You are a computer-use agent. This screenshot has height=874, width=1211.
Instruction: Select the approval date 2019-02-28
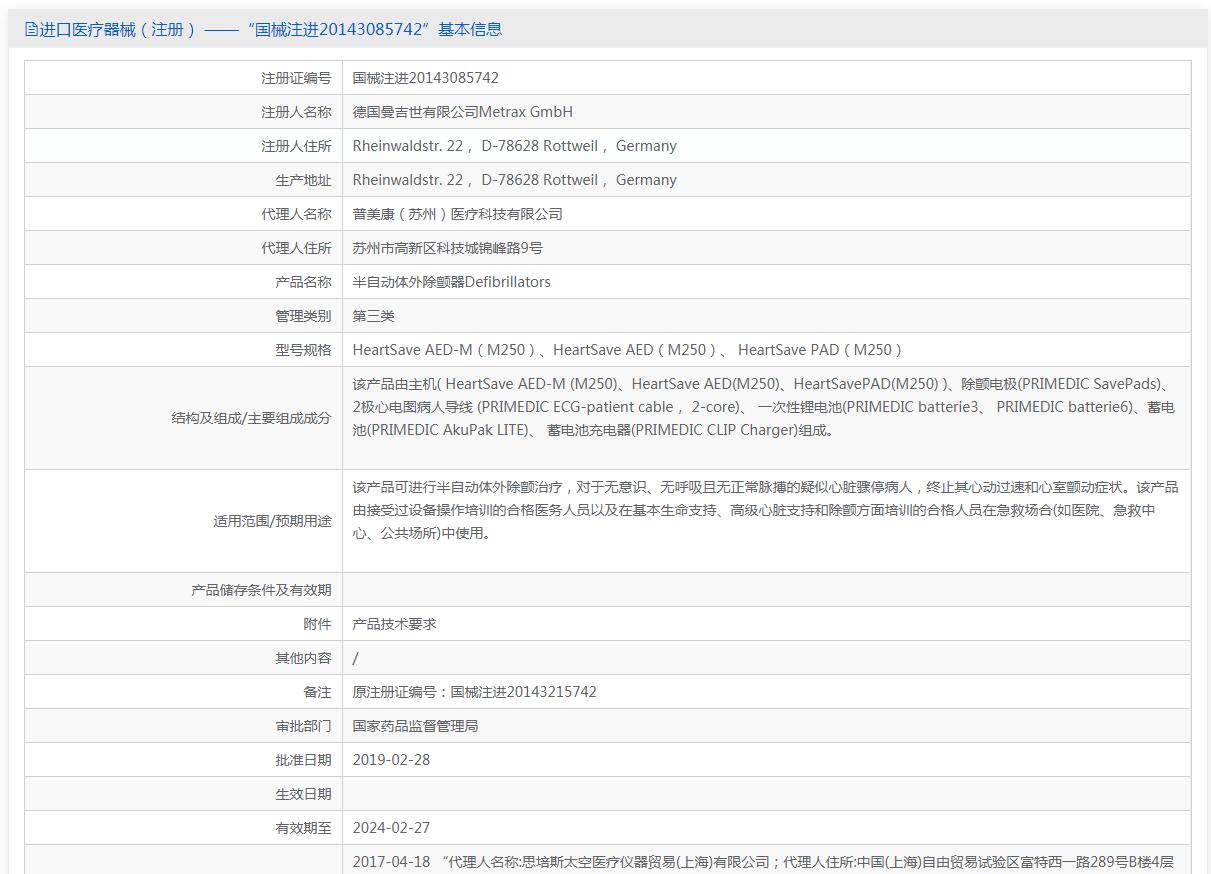(x=391, y=760)
